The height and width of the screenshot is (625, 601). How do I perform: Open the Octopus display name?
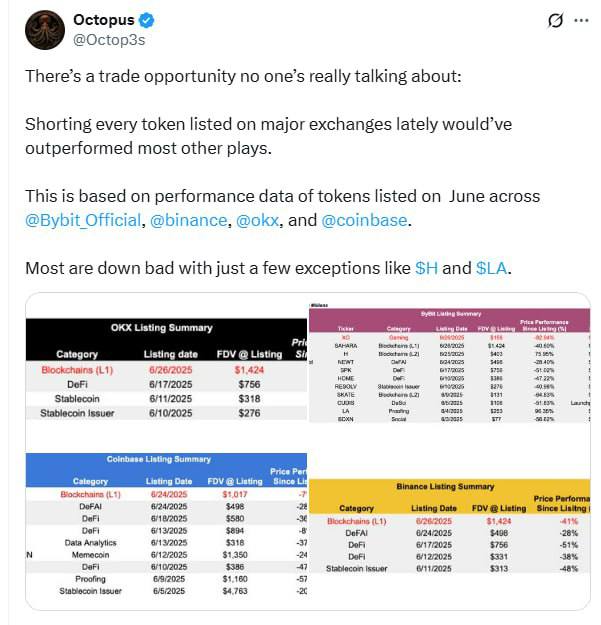[104, 20]
